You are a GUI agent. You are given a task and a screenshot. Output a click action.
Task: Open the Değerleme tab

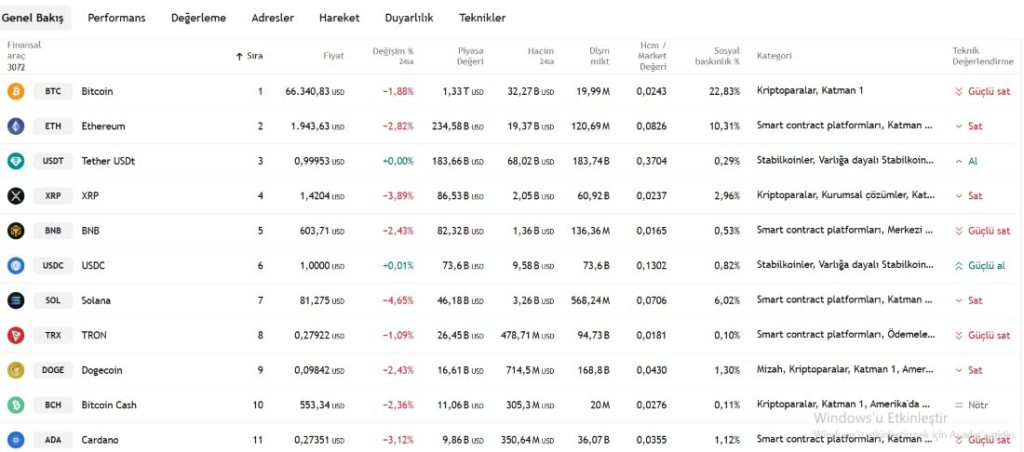(x=198, y=18)
